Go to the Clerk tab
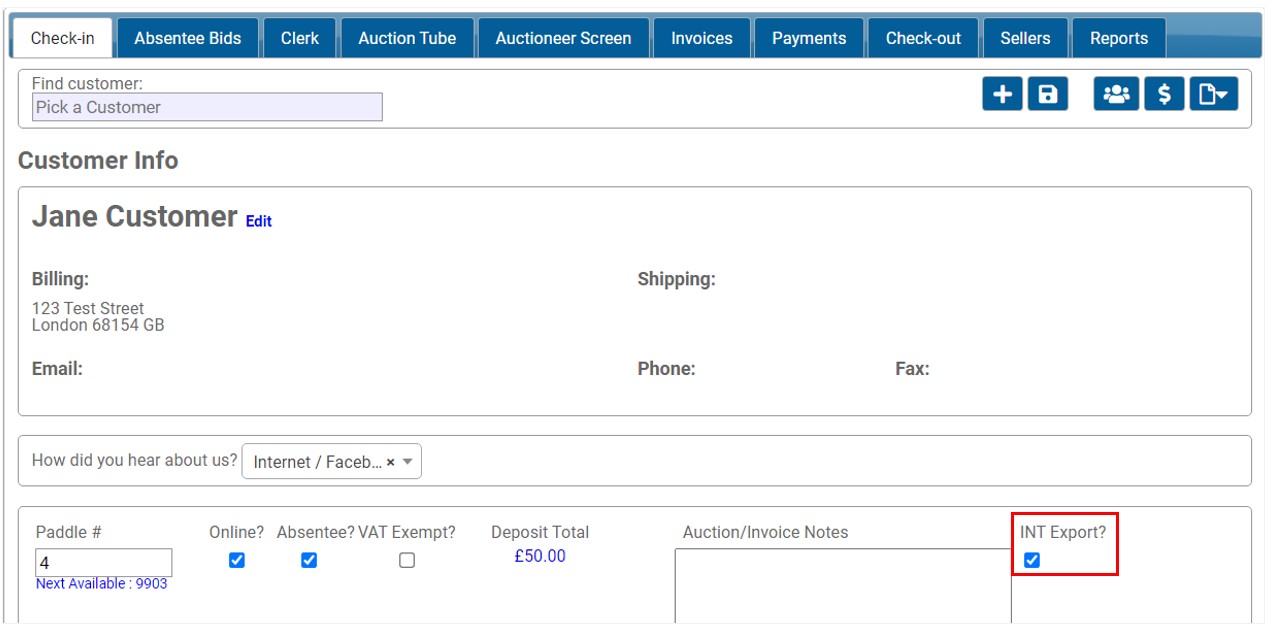The image size is (1275, 633). 300,38
